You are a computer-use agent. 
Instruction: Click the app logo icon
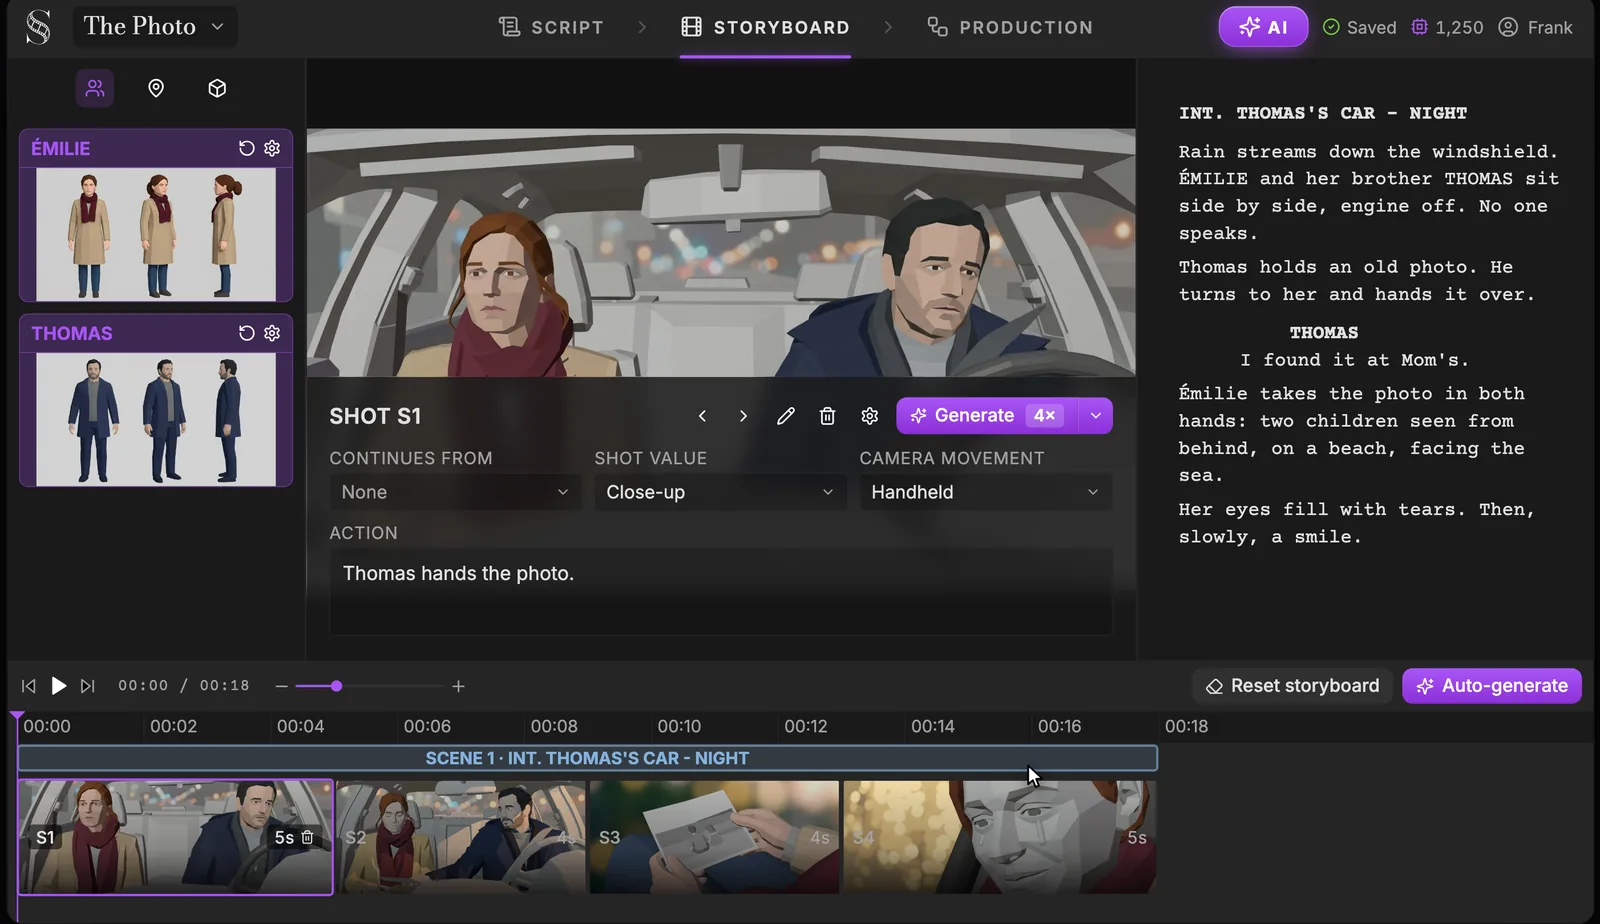[38, 27]
